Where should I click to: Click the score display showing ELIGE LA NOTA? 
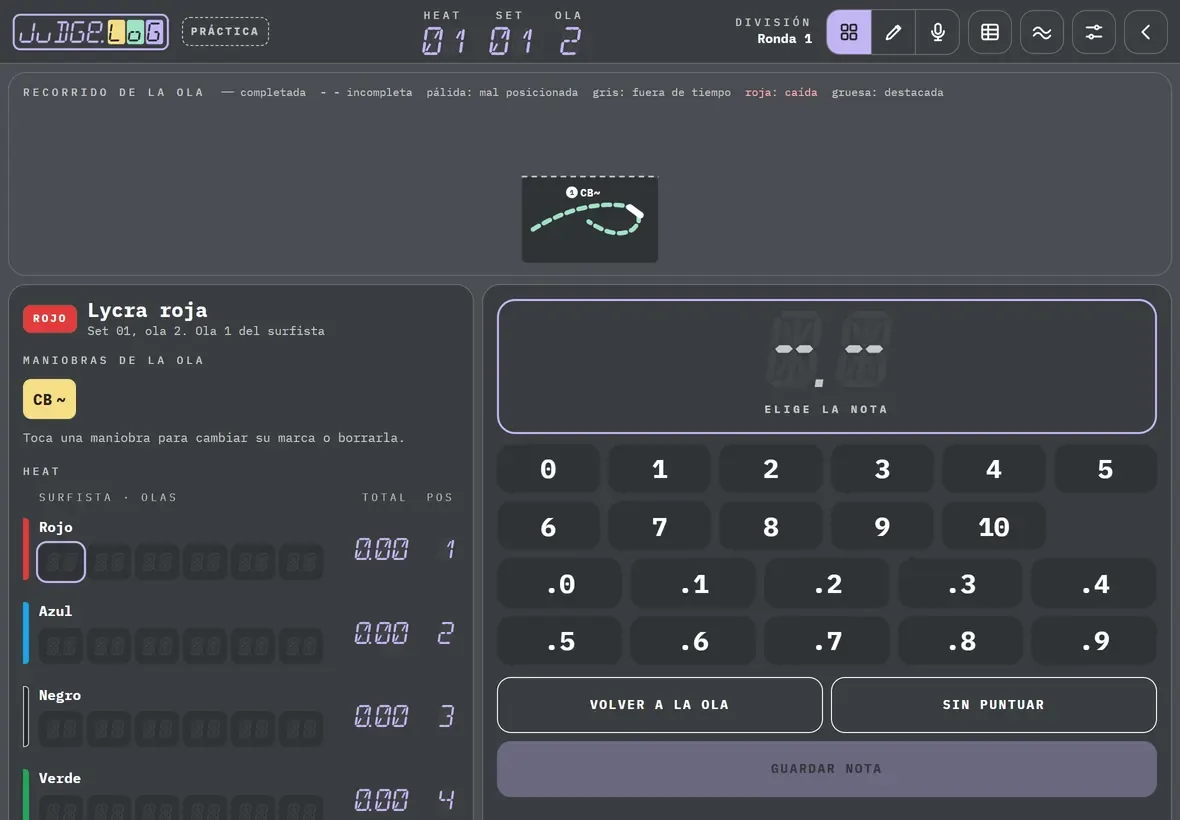pyautogui.click(x=826, y=366)
